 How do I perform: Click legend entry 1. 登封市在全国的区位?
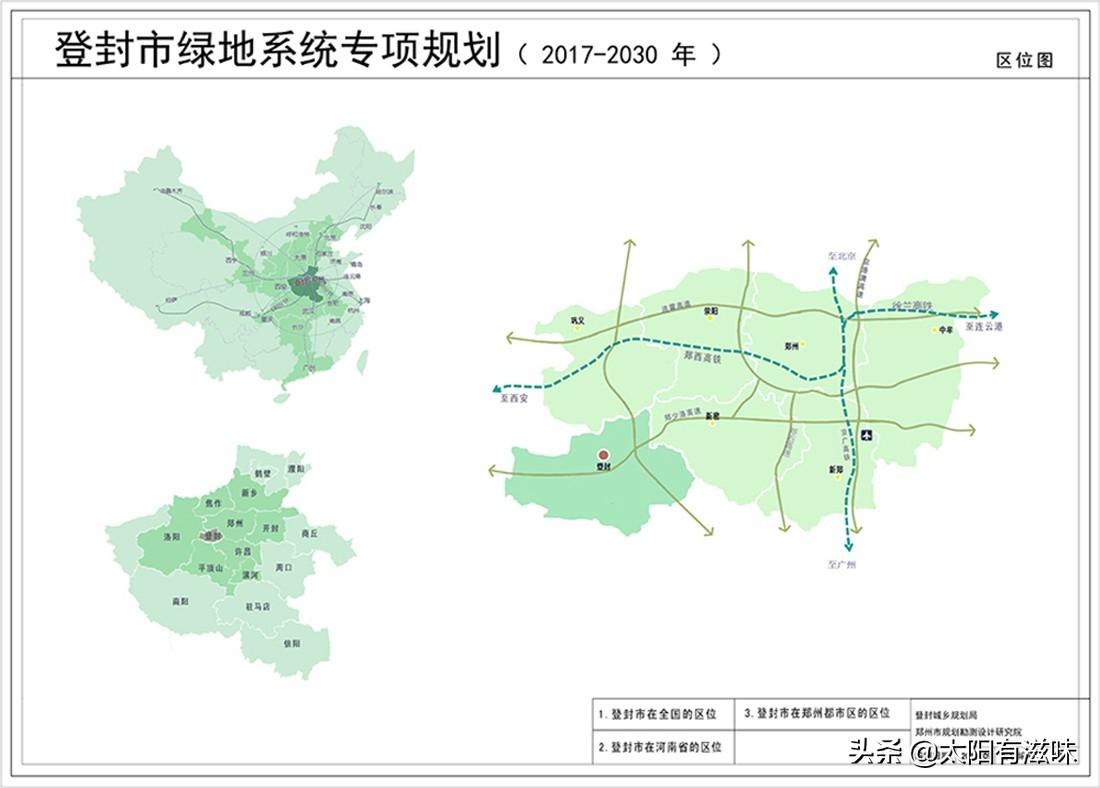coord(657,714)
